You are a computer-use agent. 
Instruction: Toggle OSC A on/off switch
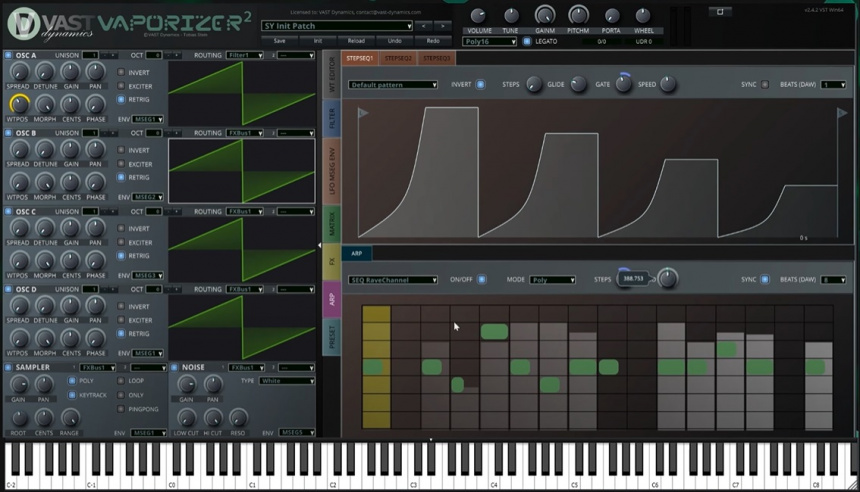(x=8, y=55)
